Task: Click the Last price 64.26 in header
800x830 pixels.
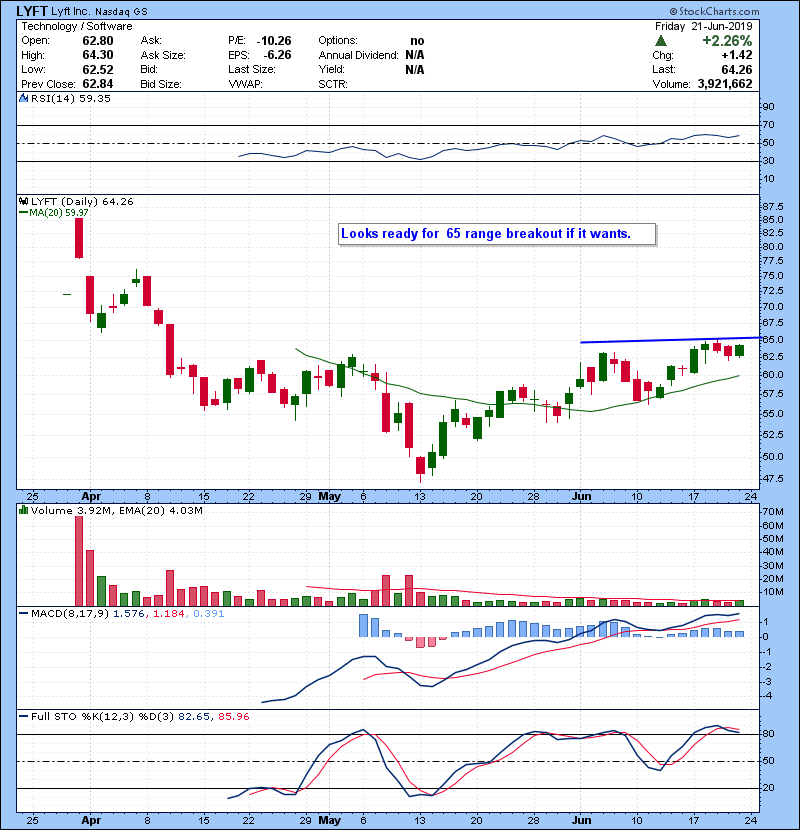Action: point(737,69)
